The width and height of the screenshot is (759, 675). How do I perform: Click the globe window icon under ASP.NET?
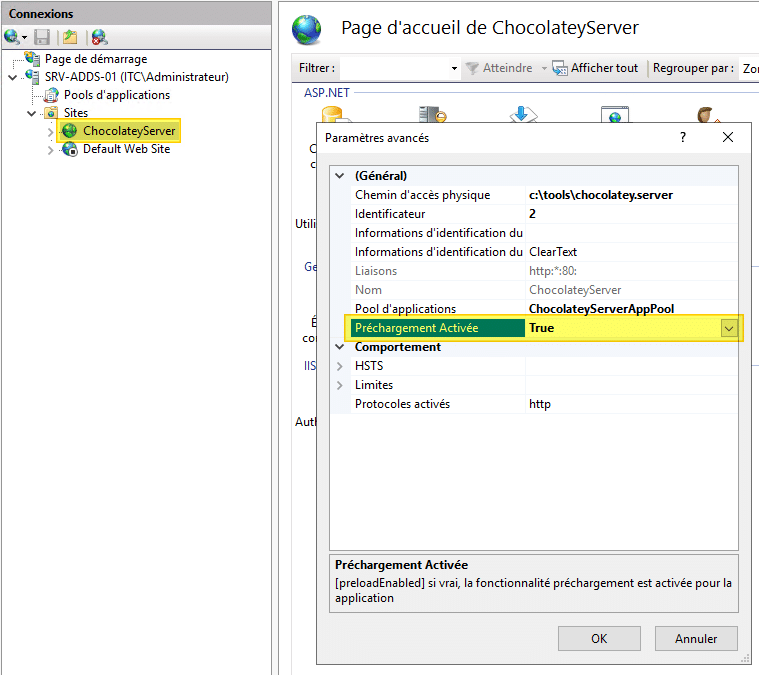tap(615, 114)
